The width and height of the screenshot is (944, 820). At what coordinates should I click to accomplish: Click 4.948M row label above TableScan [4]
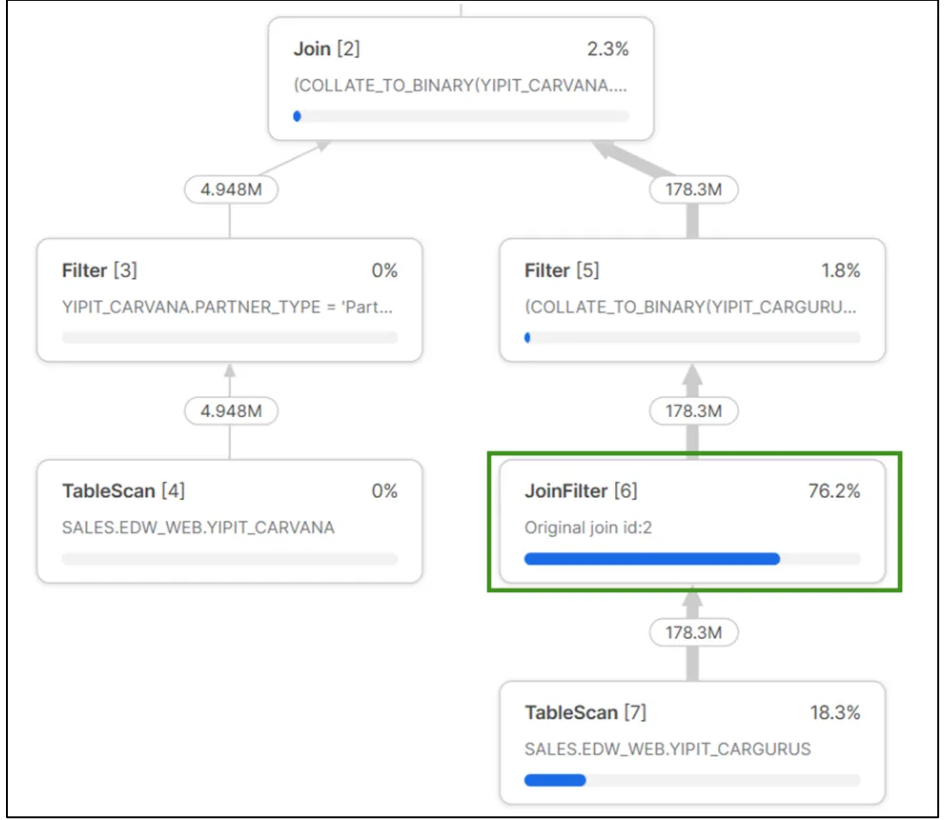click(x=231, y=410)
